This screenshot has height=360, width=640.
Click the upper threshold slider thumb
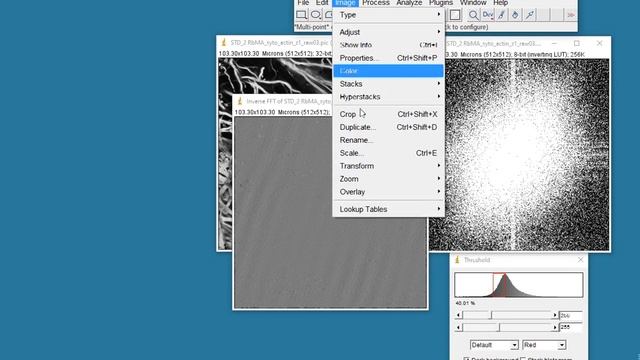[491, 315]
